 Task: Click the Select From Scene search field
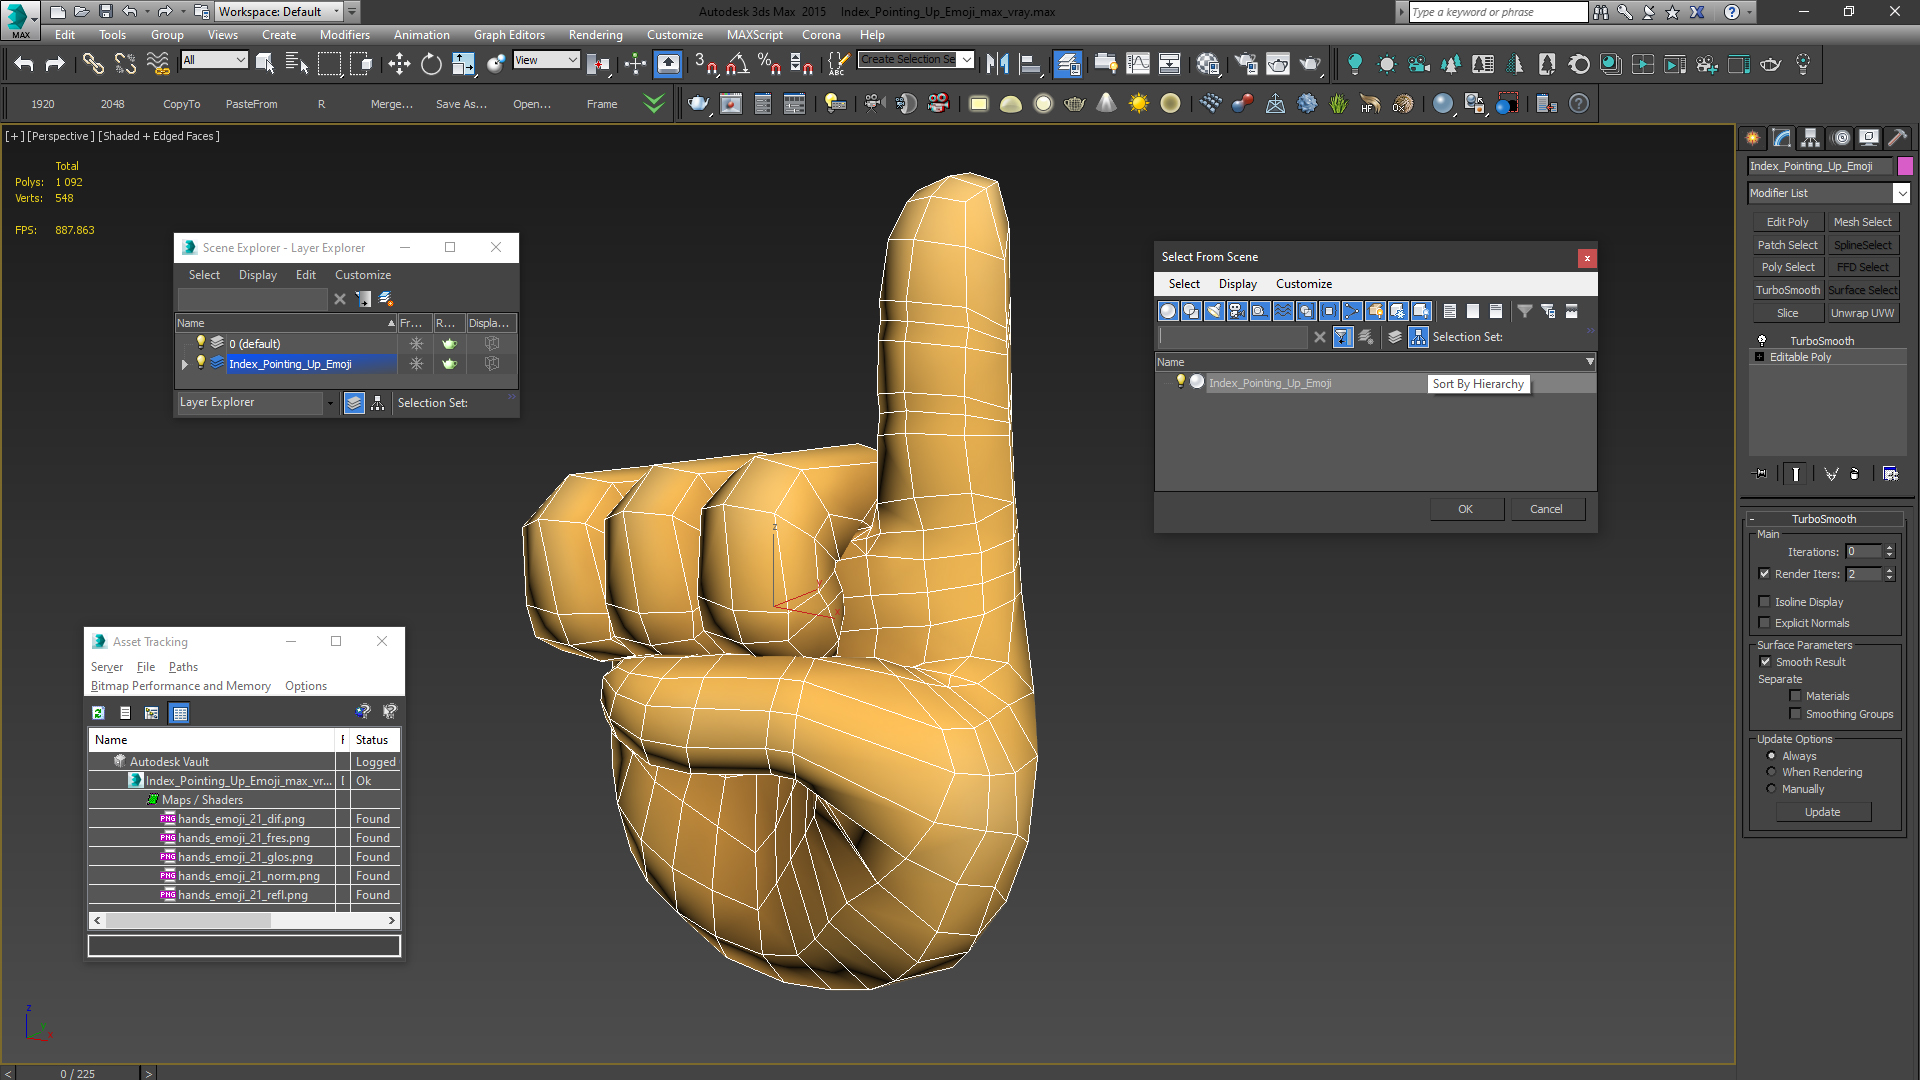(1232, 338)
